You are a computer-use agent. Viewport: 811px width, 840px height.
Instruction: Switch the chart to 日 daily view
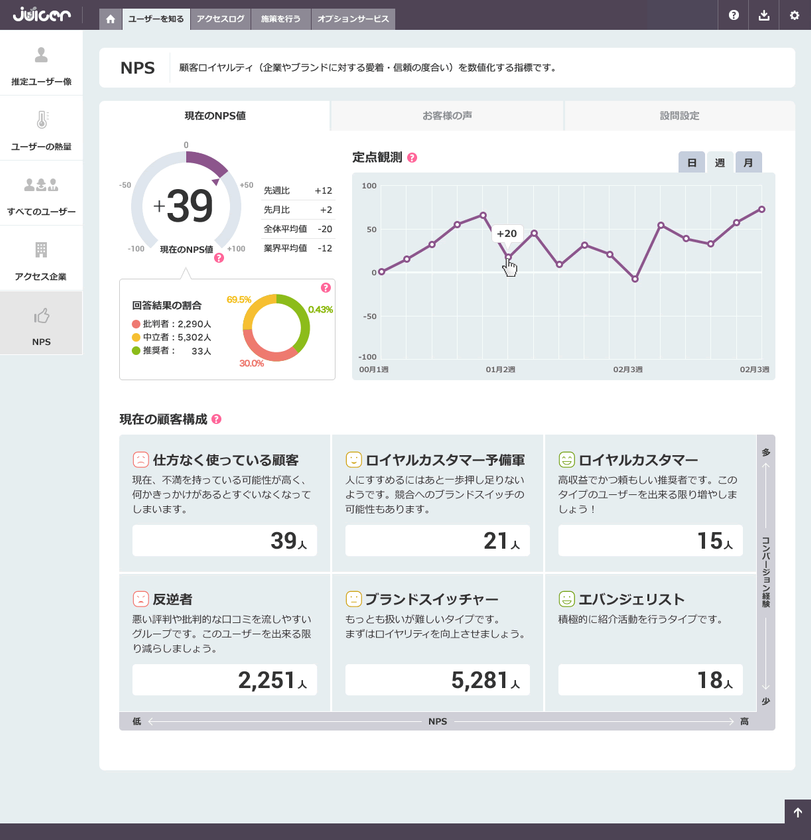coord(691,162)
